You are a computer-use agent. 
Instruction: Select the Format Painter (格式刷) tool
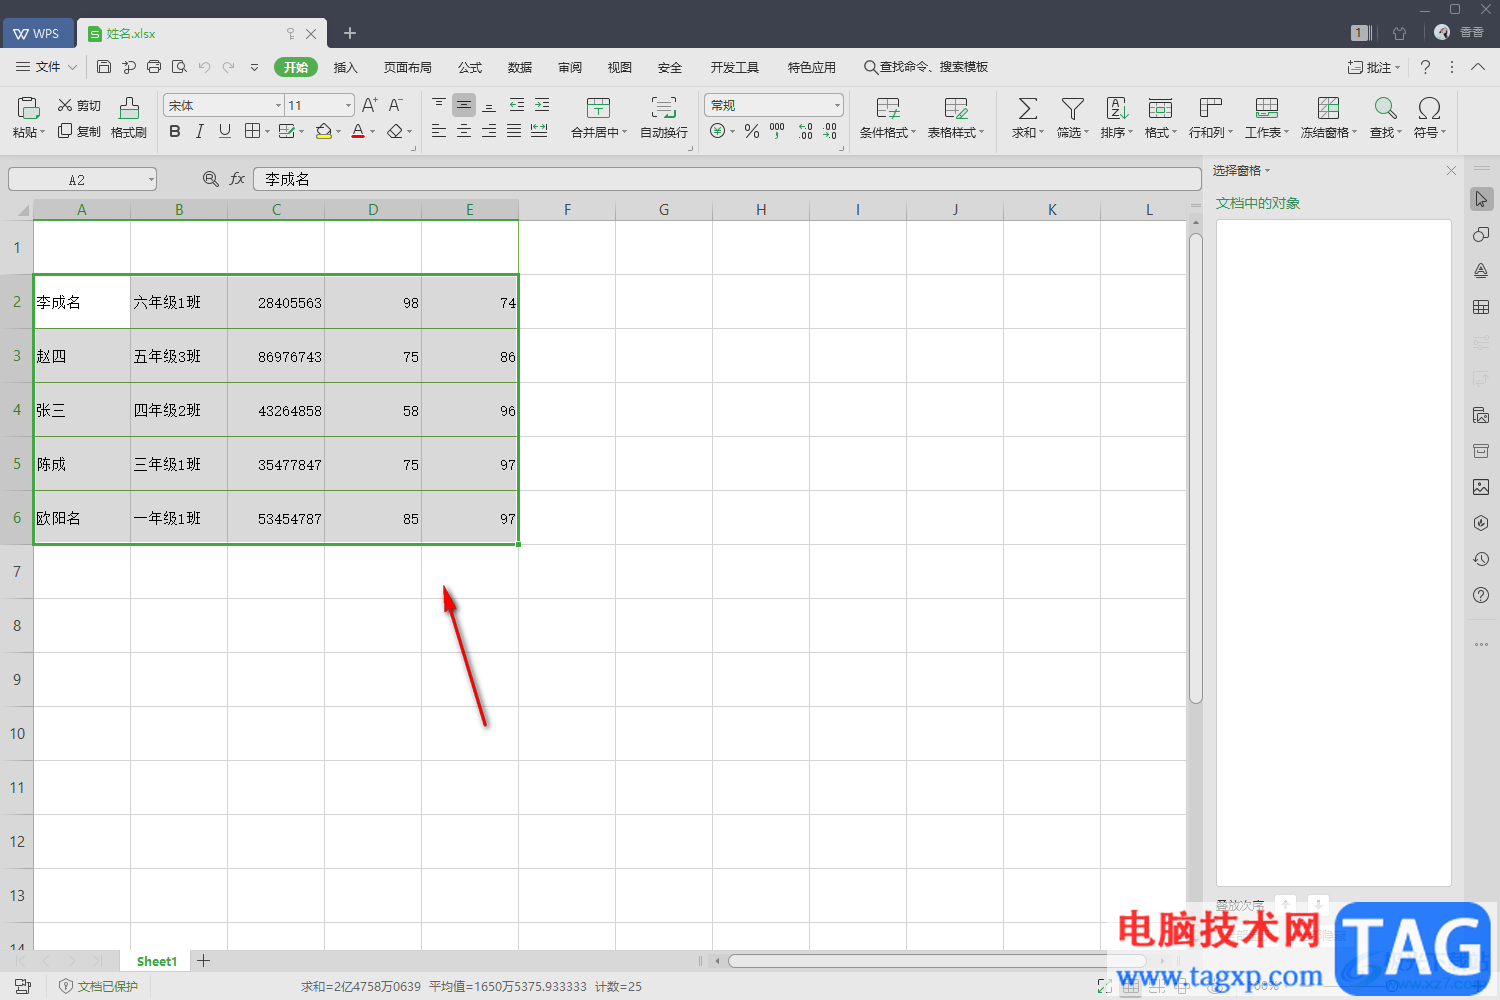tap(129, 117)
